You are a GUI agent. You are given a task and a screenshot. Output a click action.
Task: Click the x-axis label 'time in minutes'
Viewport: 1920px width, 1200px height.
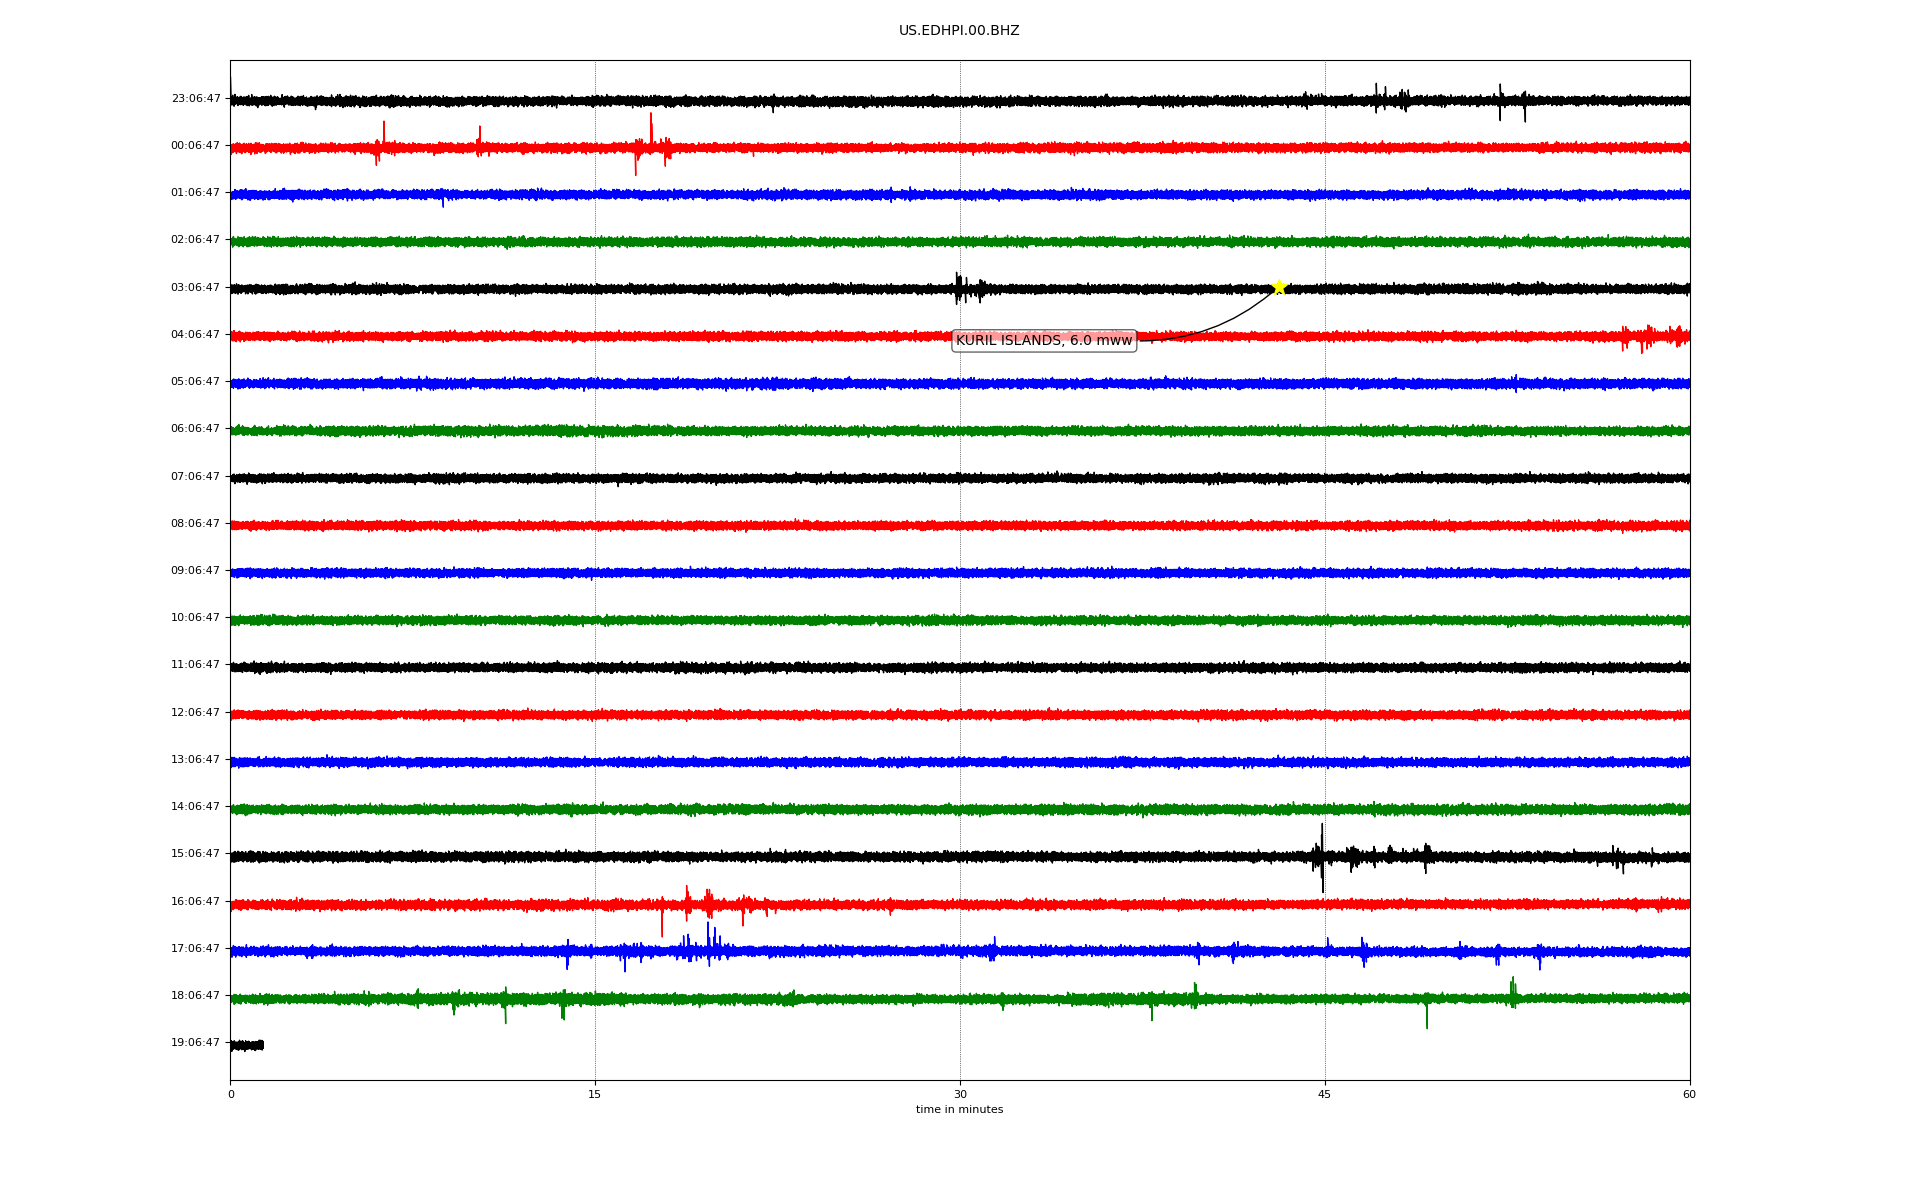point(959,1110)
